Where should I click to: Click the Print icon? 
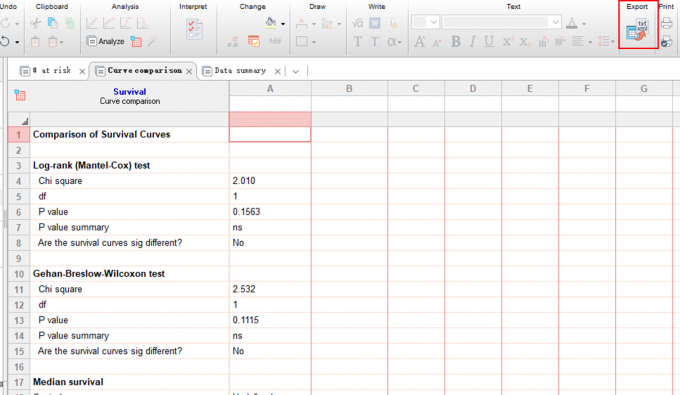[x=667, y=23]
